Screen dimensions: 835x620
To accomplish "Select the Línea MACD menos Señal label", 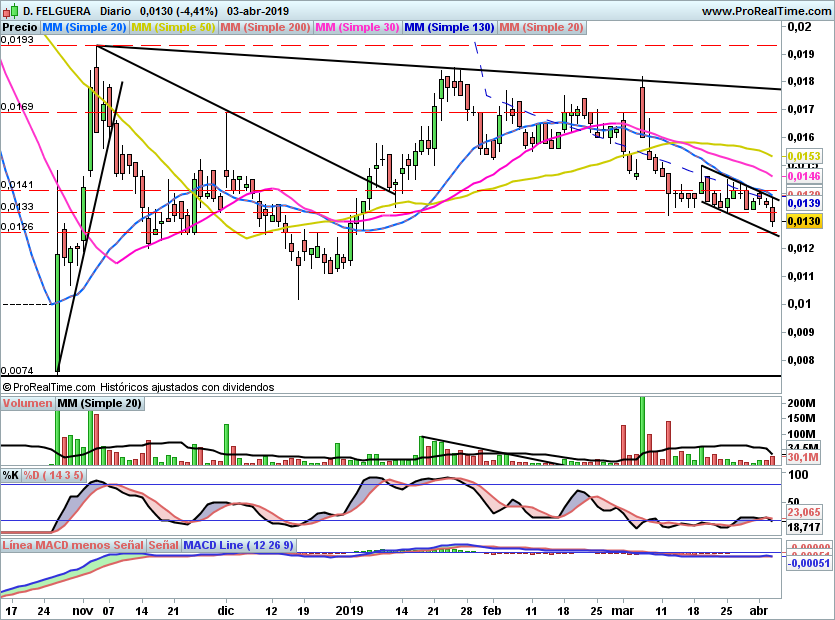I will [73, 545].
